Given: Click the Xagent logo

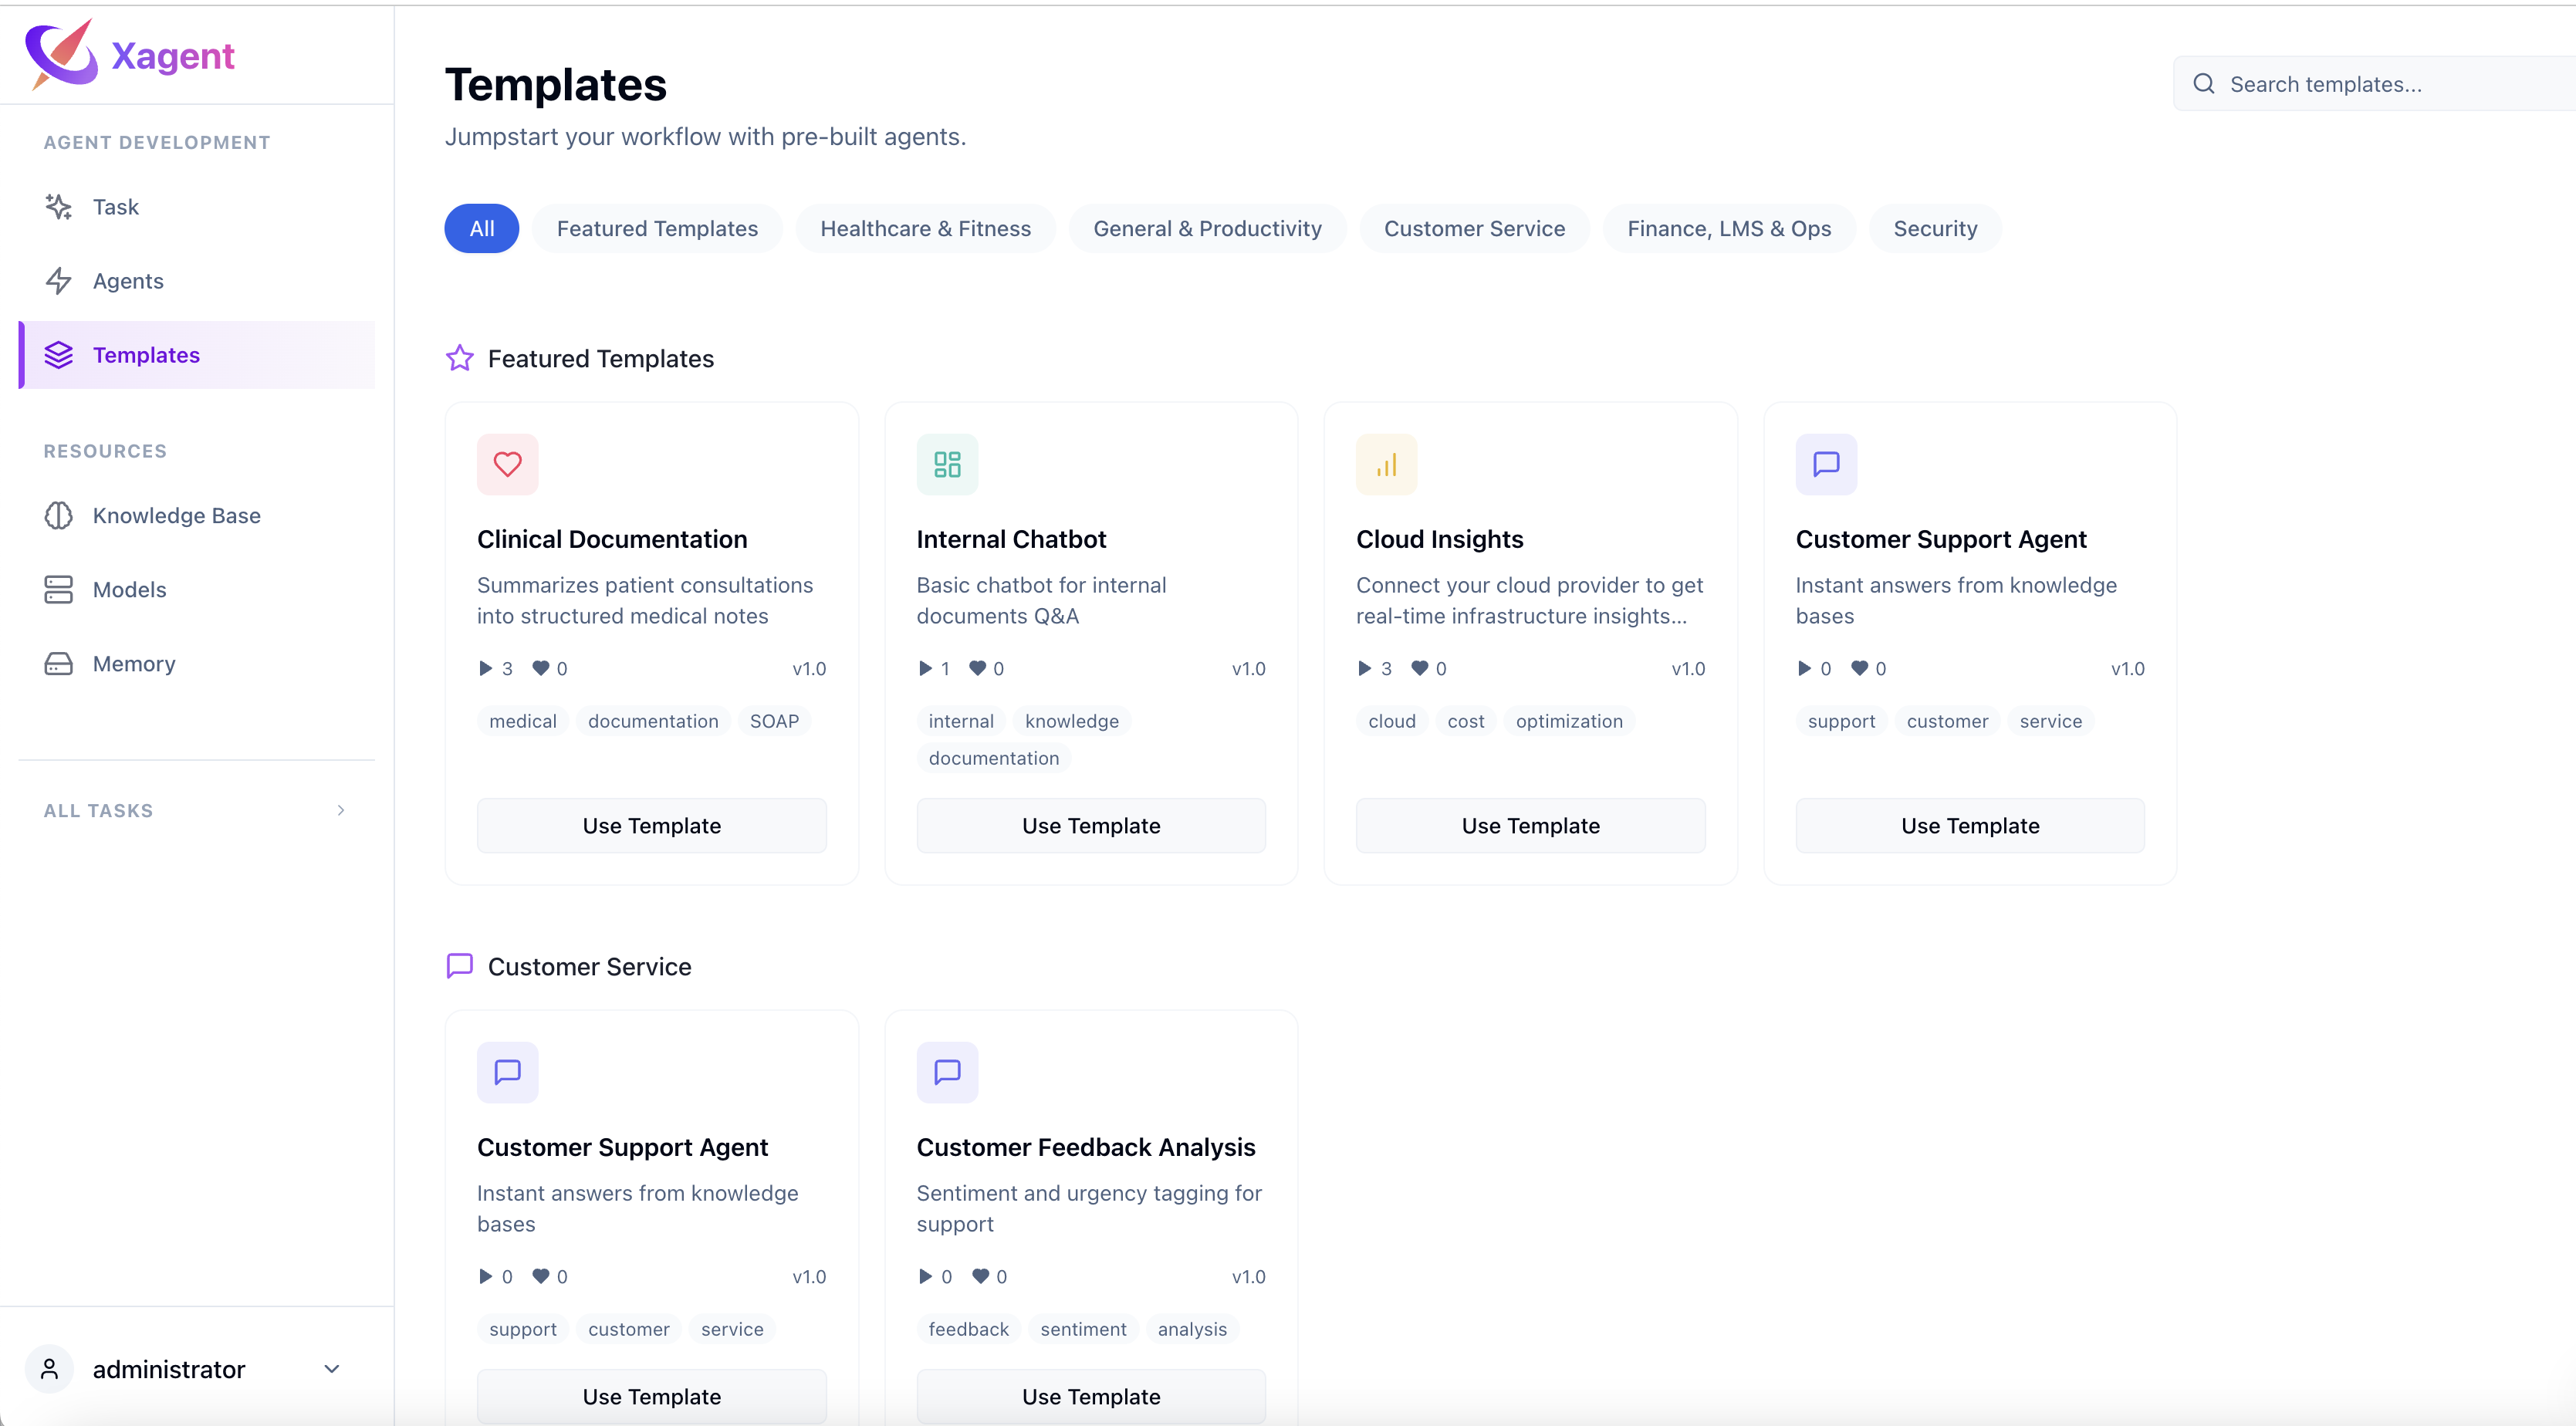Looking at the screenshot, I should tap(131, 54).
